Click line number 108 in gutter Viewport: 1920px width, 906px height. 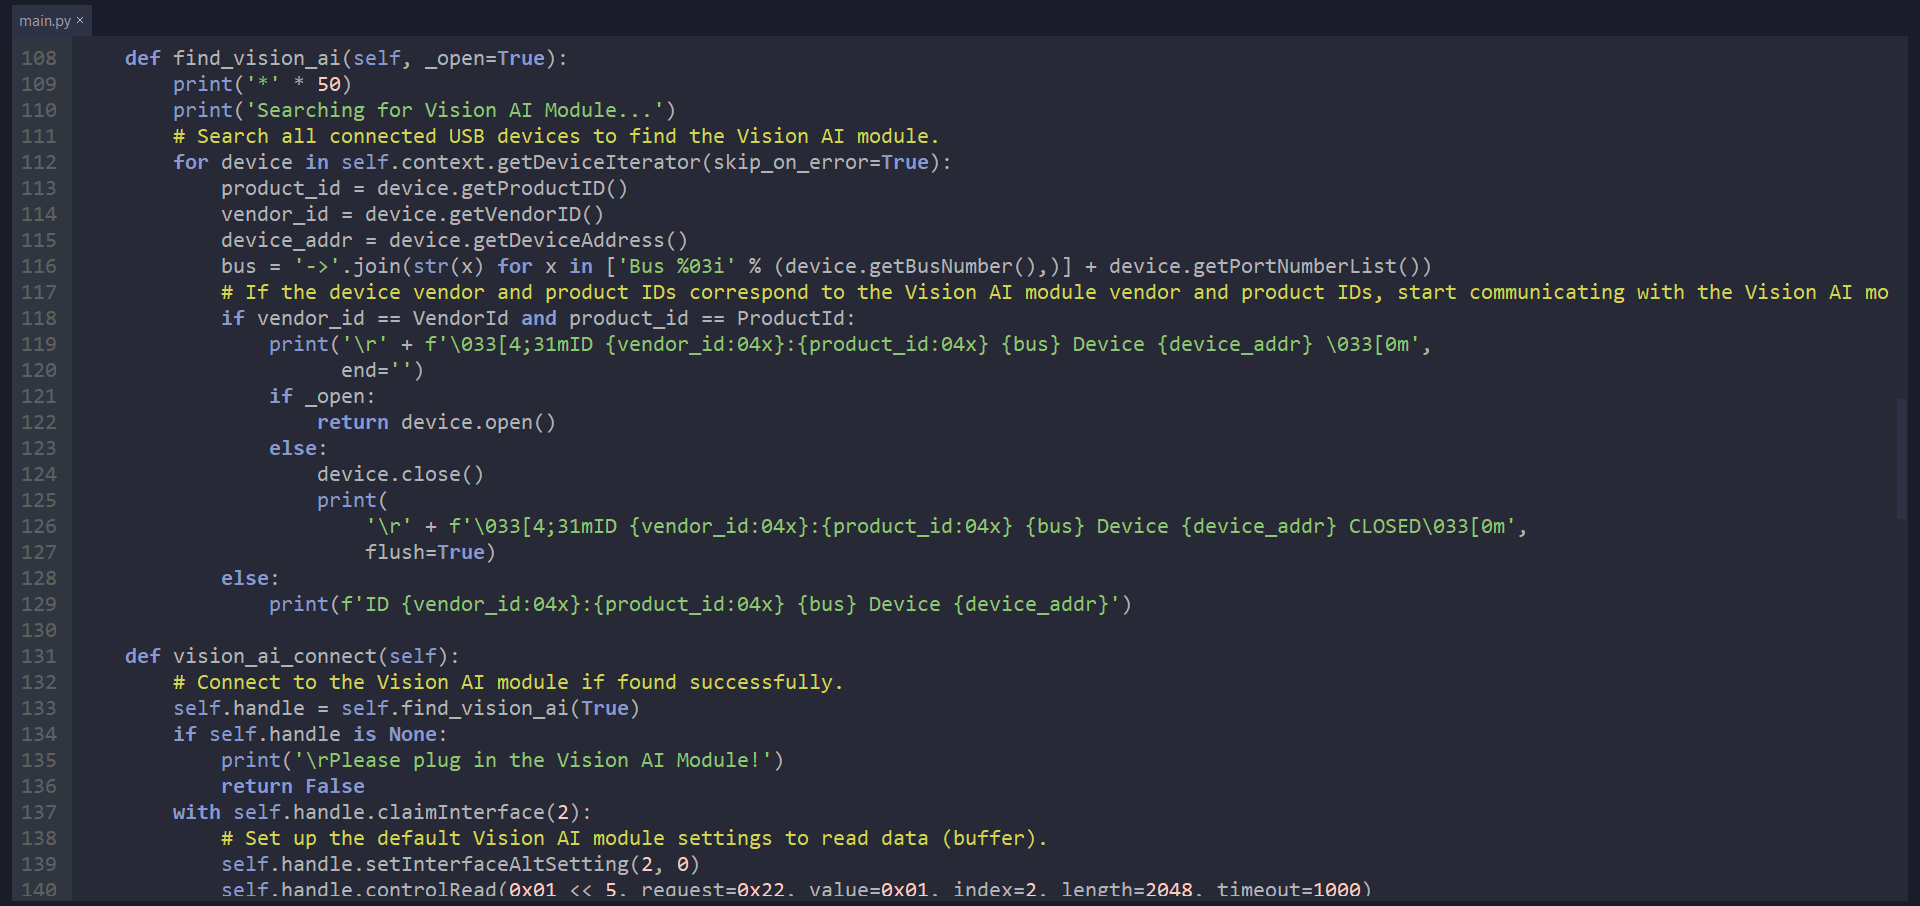(39, 58)
